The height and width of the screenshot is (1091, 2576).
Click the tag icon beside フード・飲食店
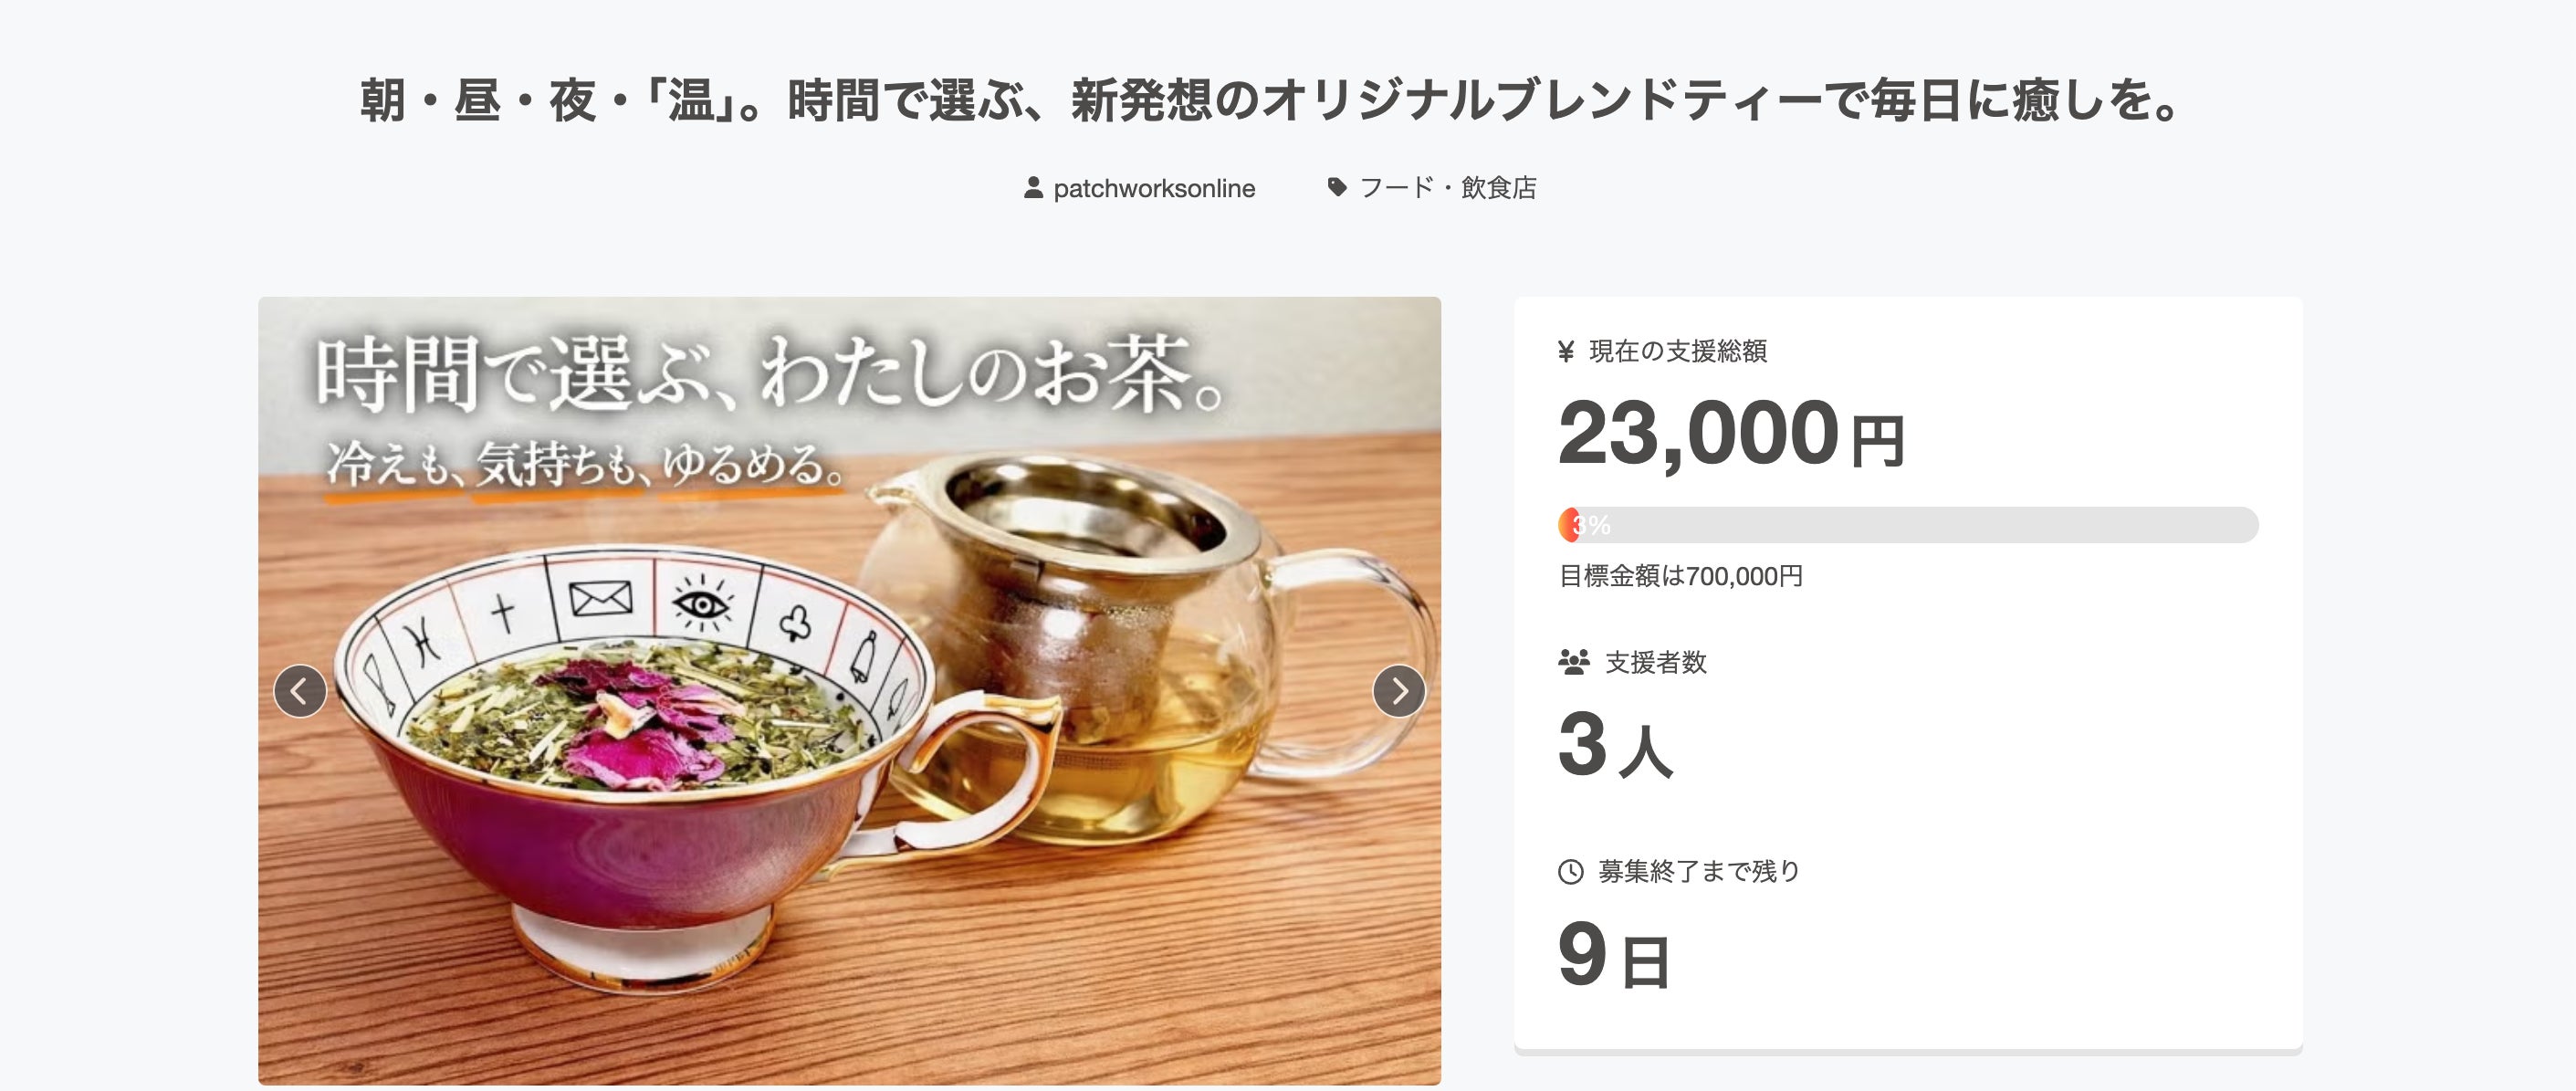[1337, 187]
